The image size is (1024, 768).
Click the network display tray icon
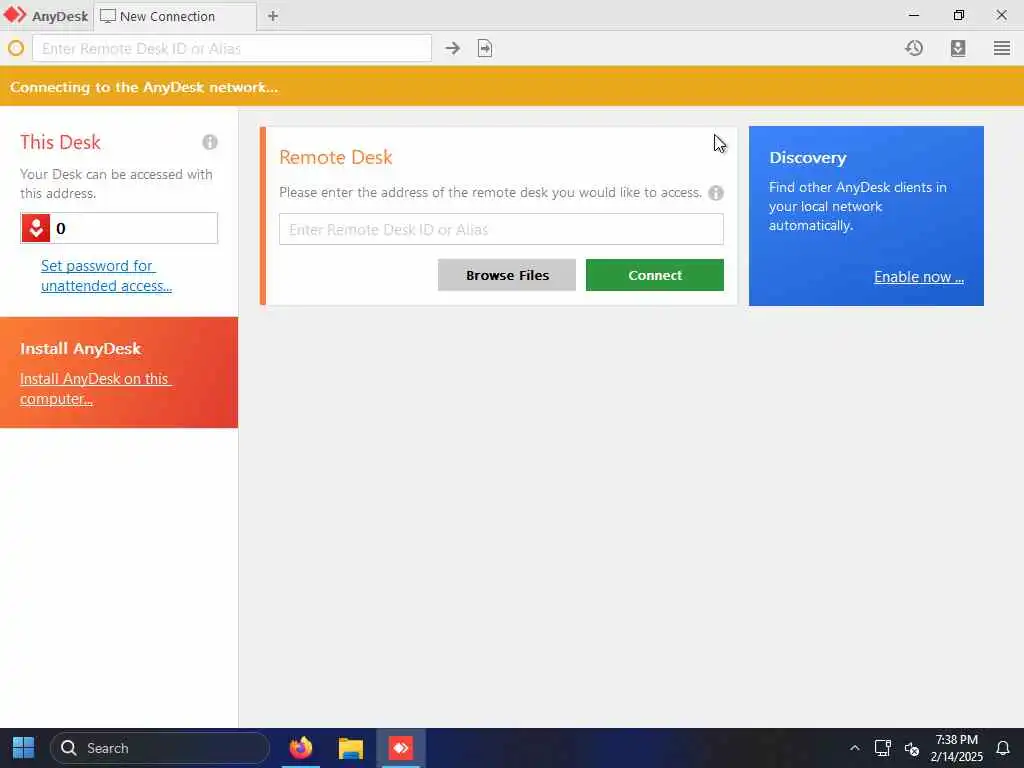[x=882, y=748]
